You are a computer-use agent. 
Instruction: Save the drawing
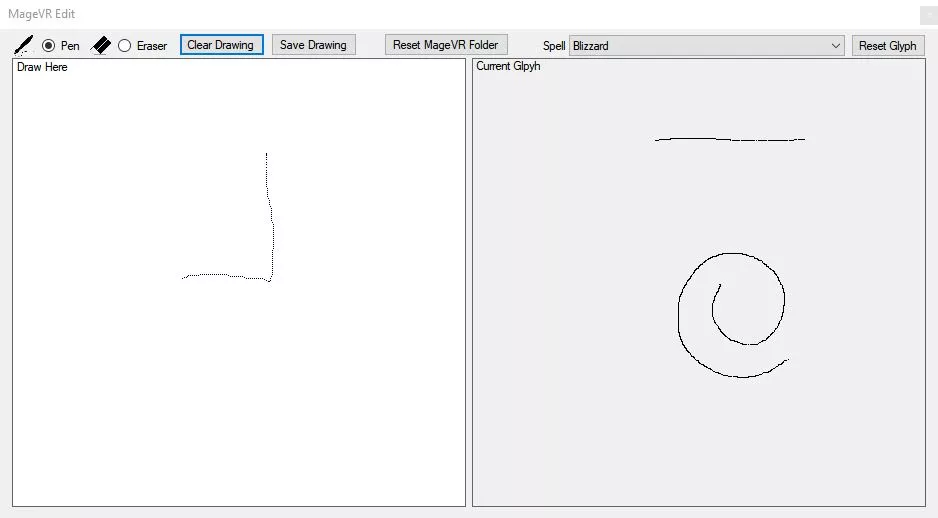(x=313, y=45)
